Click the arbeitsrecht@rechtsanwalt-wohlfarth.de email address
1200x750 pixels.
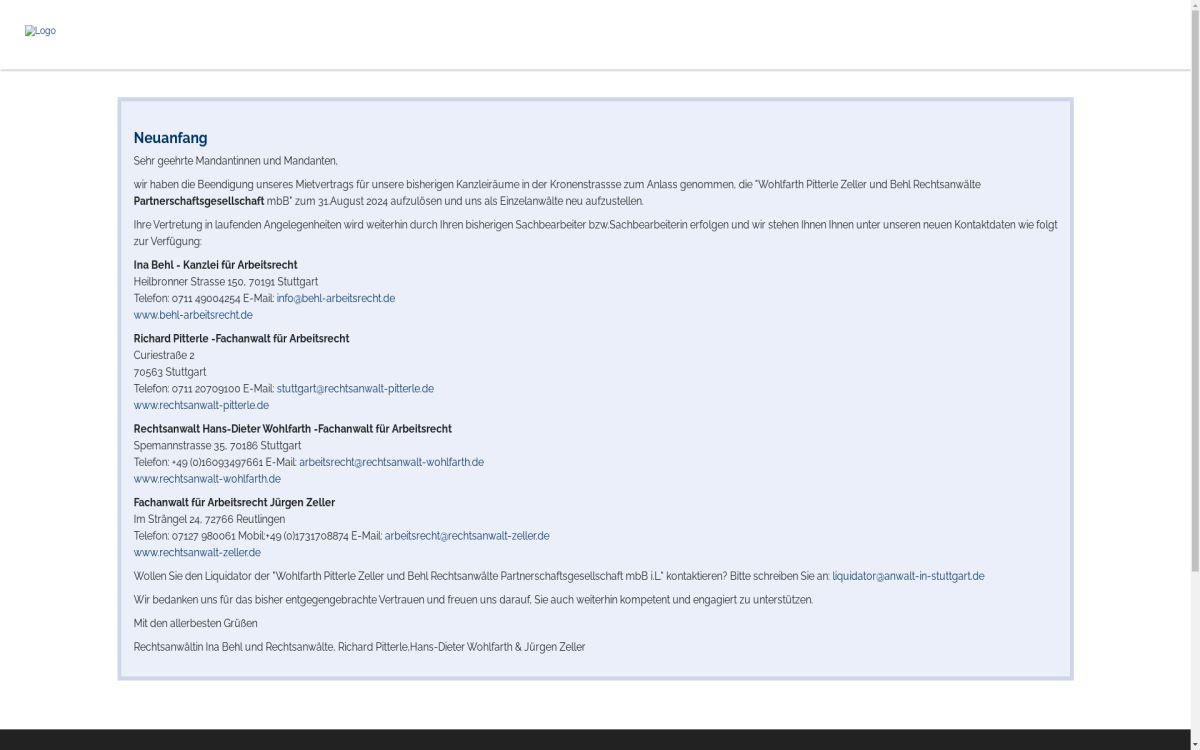point(391,462)
